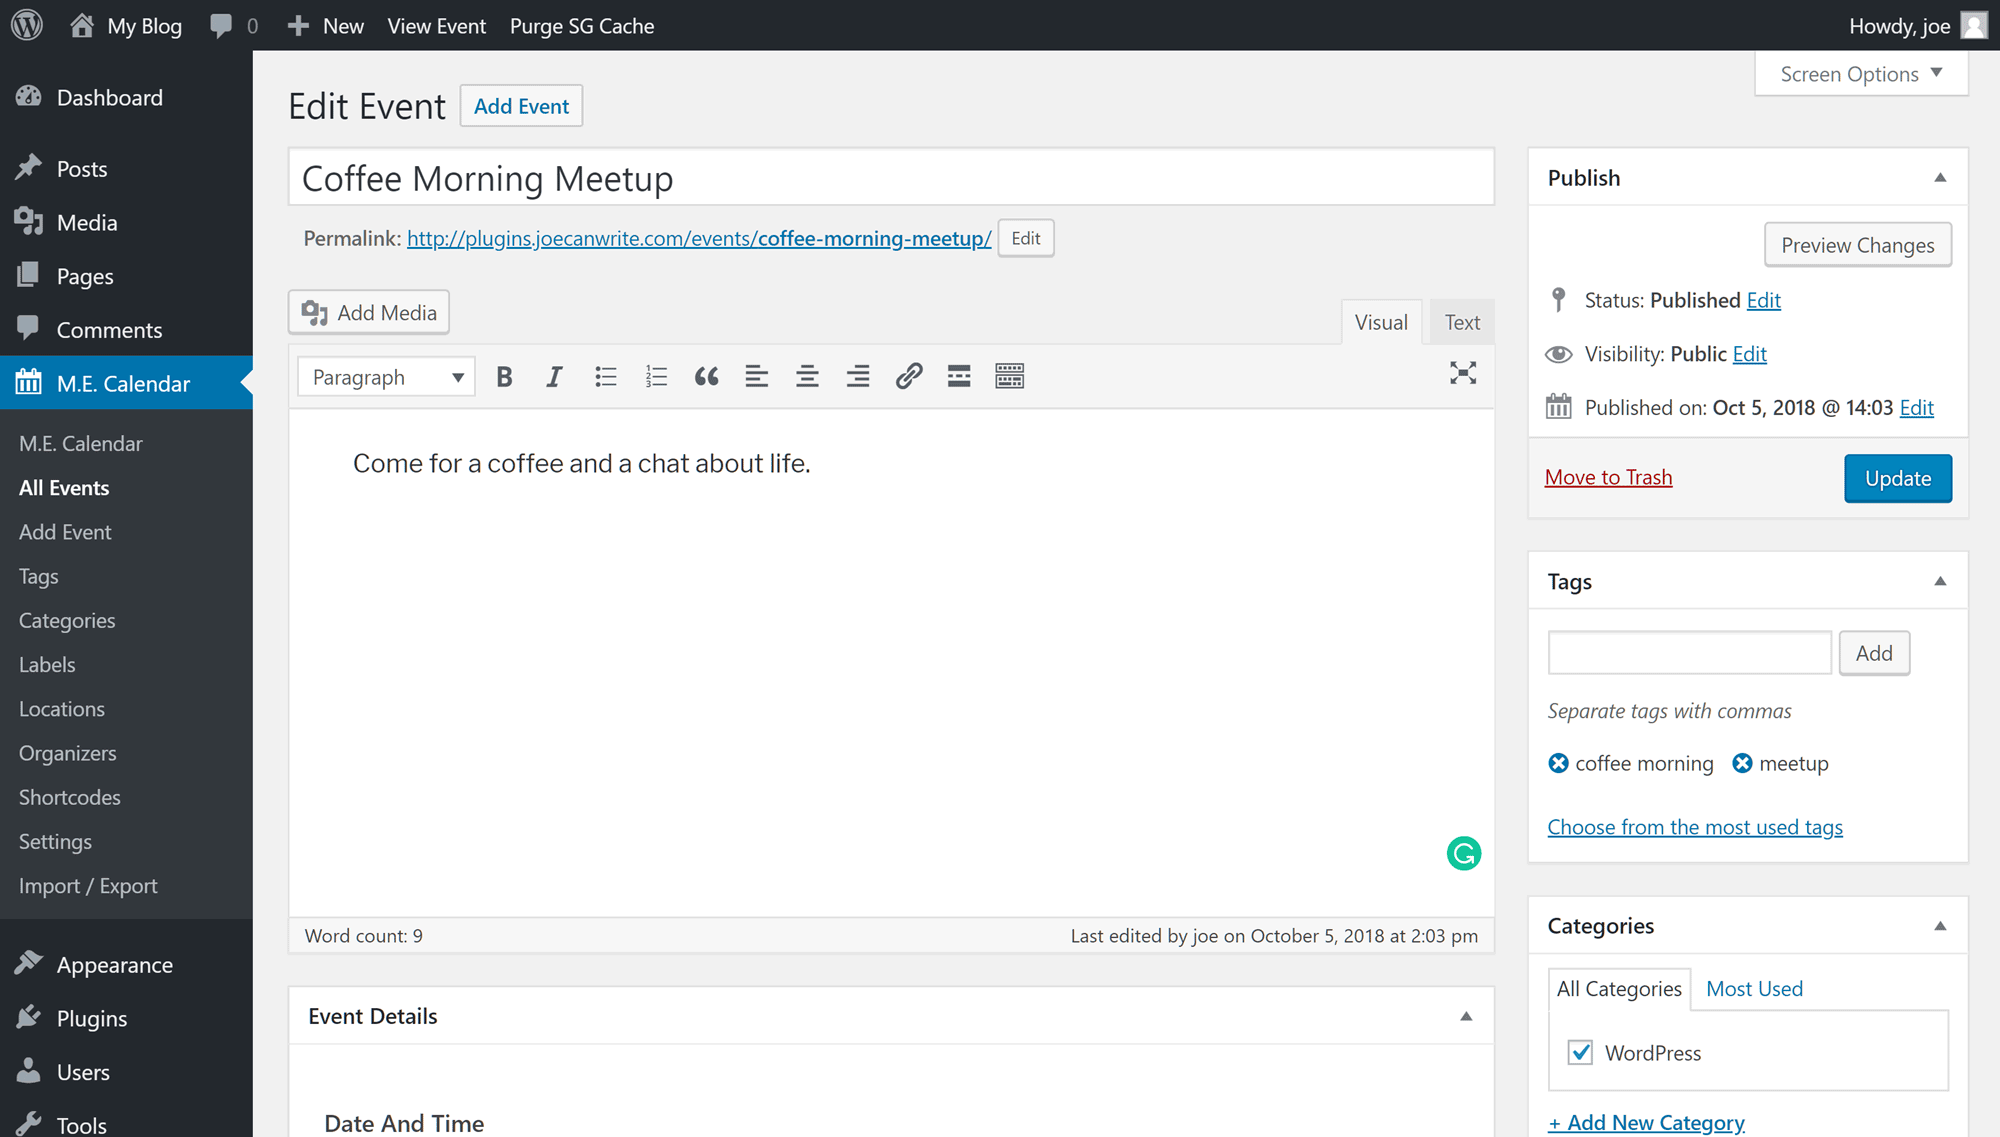This screenshot has height=1137, width=2000.
Task: Click the tags input field
Action: pos(1689,653)
